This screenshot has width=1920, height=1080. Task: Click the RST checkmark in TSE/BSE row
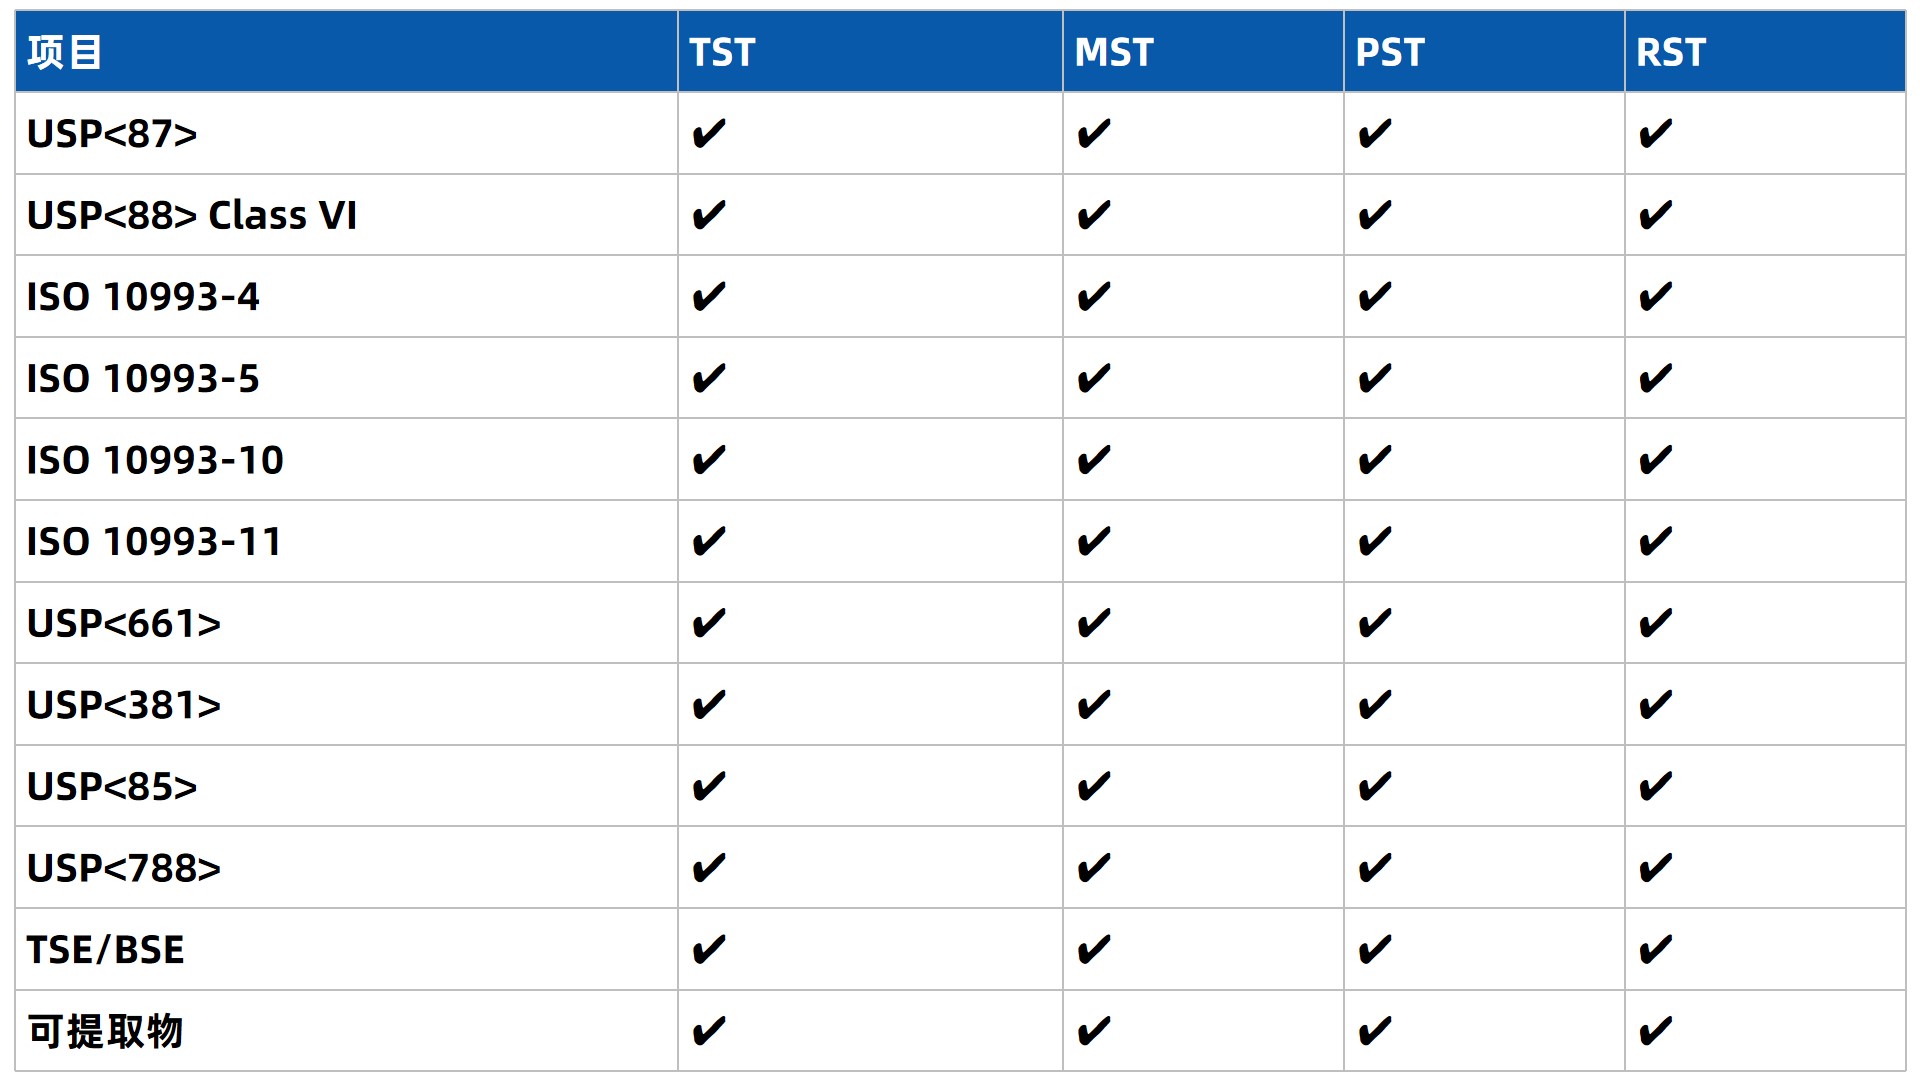click(1656, 950)
